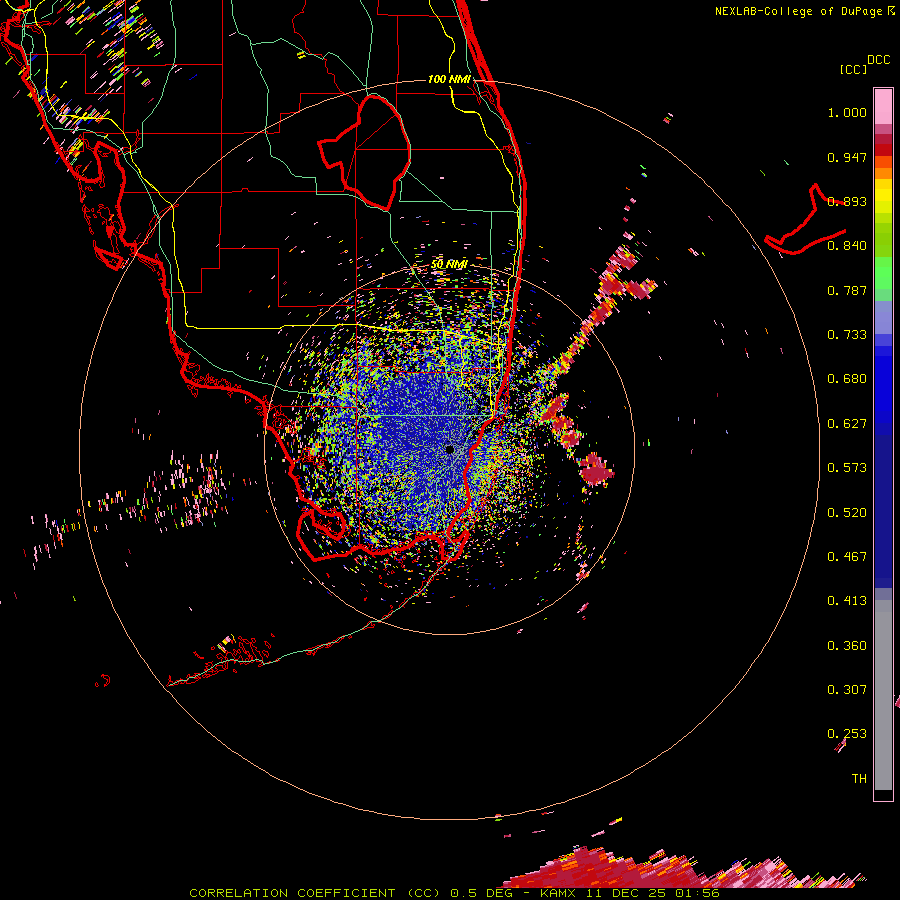Click inside the Lake Okeechobee outline

(370, 152)
